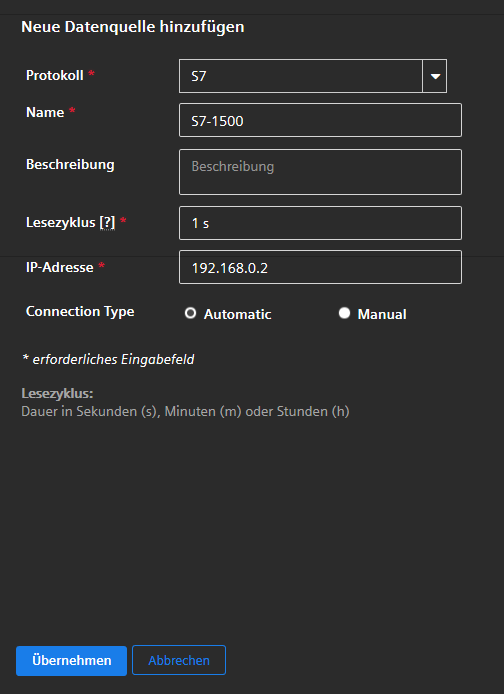504x694 pixels.
Task: Open the Protokoll dropdown arrow
Action: (x=435, y=76)
